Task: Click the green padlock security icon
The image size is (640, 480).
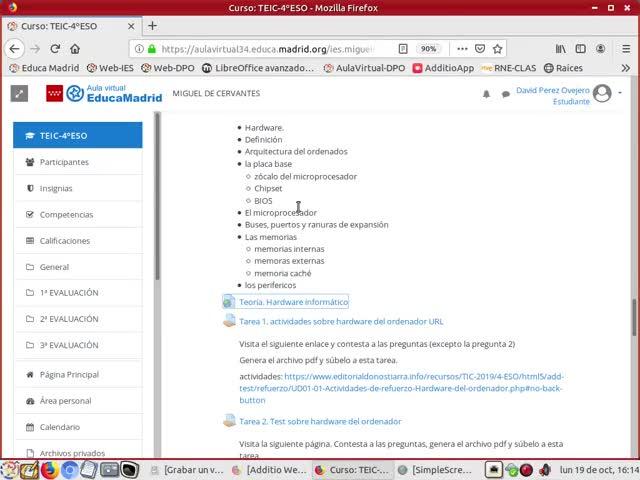Action: [151, 49]
